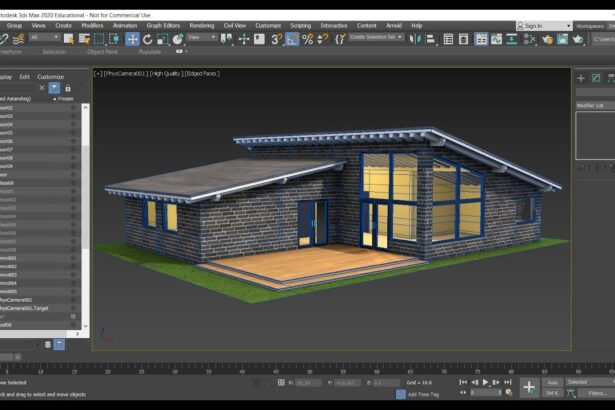
Task: Toggle the 3D Snaps icon
Action: click(276, 39)
